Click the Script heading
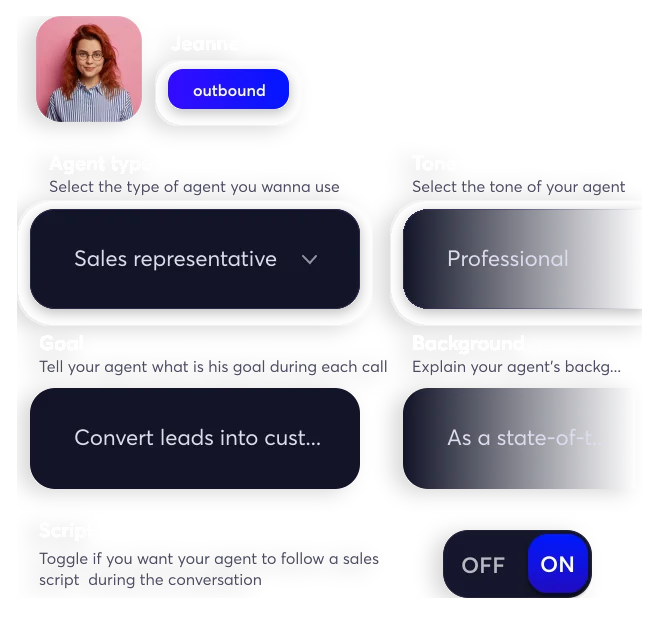This screenshot has height=622, width=652. click(67, 531)
